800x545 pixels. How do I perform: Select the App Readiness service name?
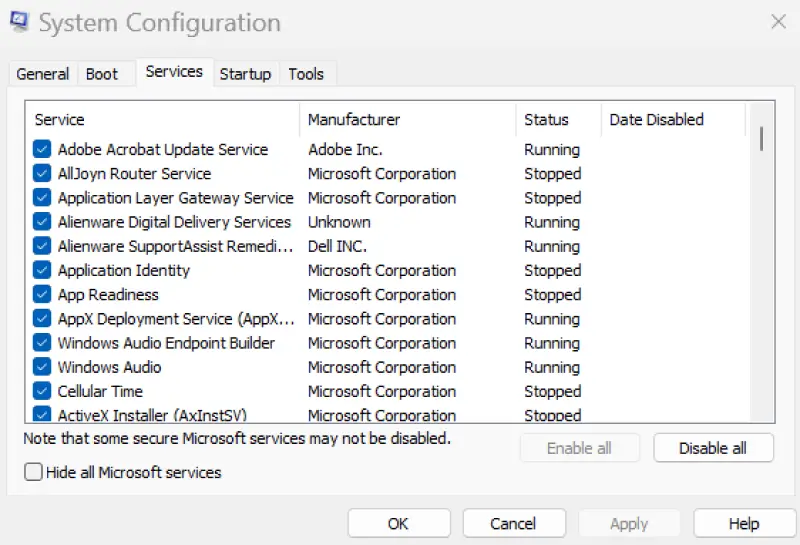[x=108, y=294]
